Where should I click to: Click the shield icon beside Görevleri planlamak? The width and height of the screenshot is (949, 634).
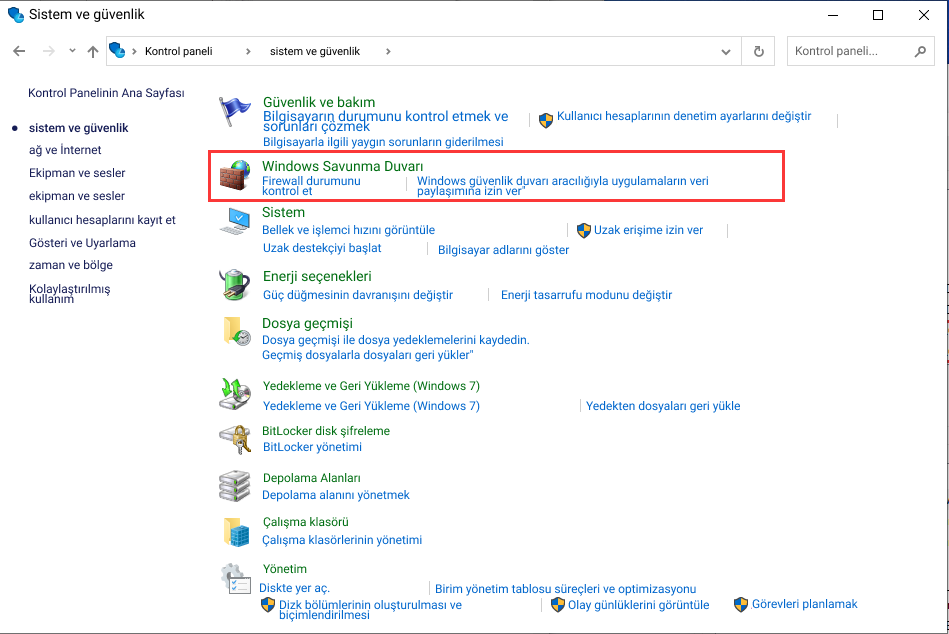(x=741, y=604)
